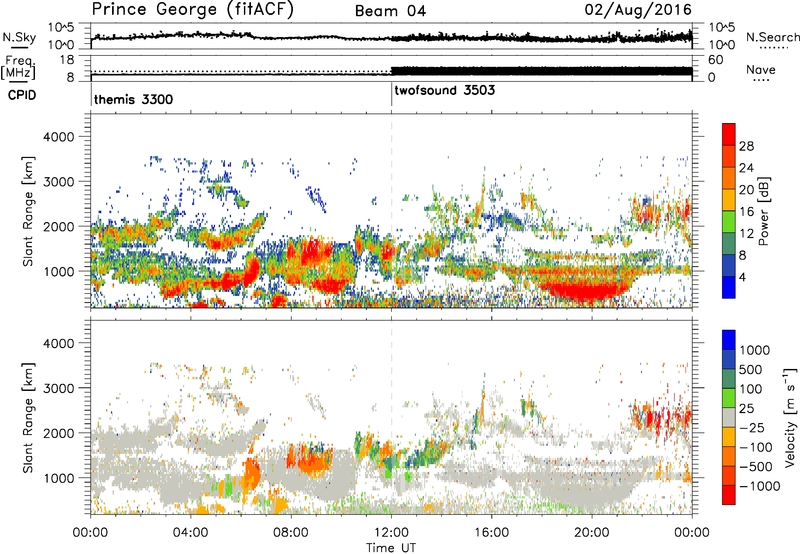Image resolution: width=800 pixels, height=554 pixels.
Task: Click the 'Prince George (fitACF)' title
Action: pyautogui.click(x=192, y=10)
